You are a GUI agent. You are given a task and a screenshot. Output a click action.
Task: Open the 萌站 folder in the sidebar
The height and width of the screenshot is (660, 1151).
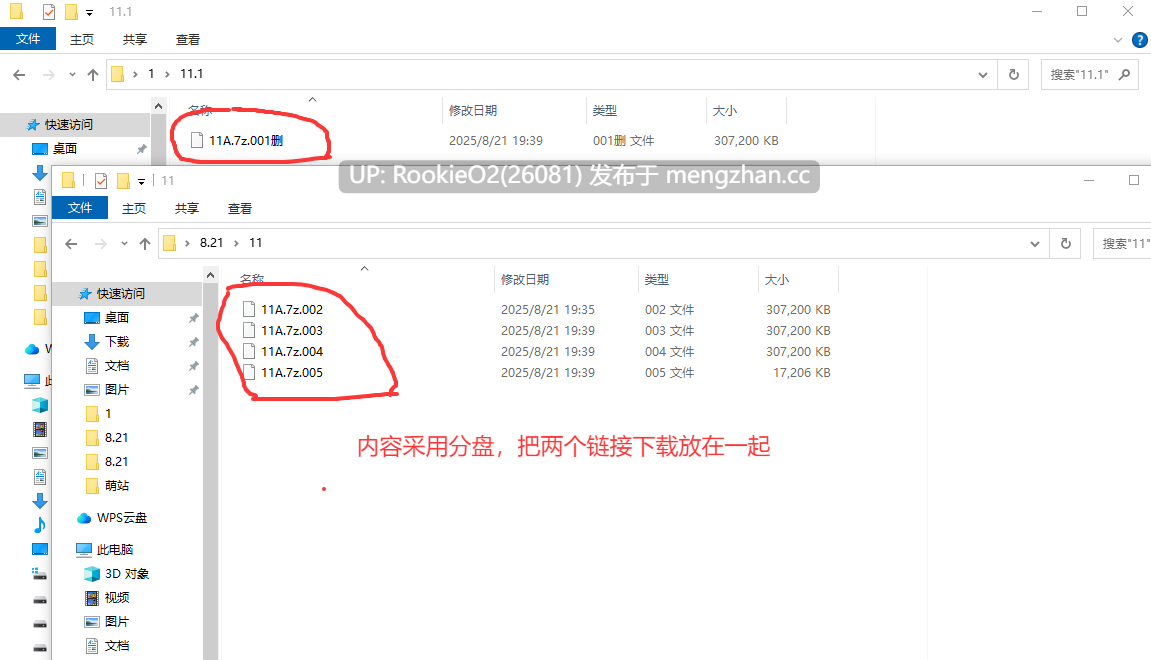click(x=117, y=486)
